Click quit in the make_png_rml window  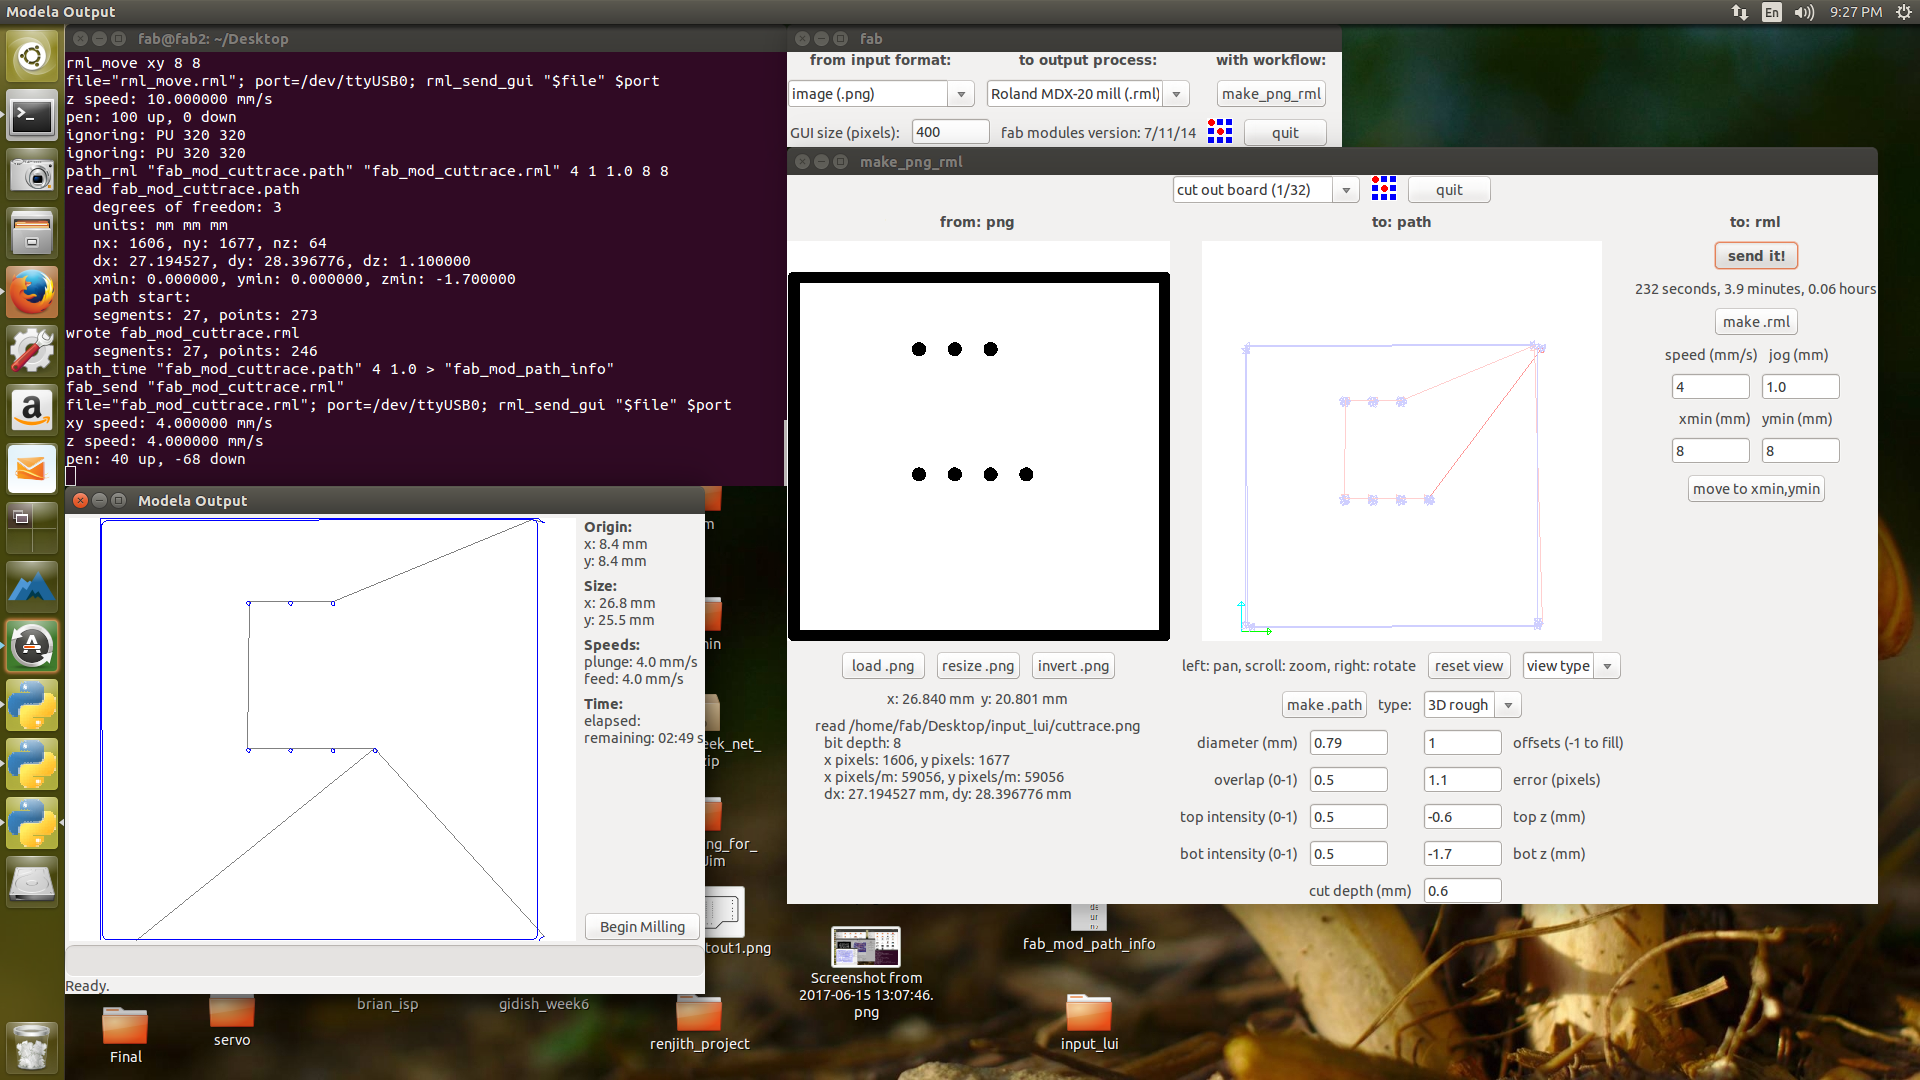[1449, 190]
